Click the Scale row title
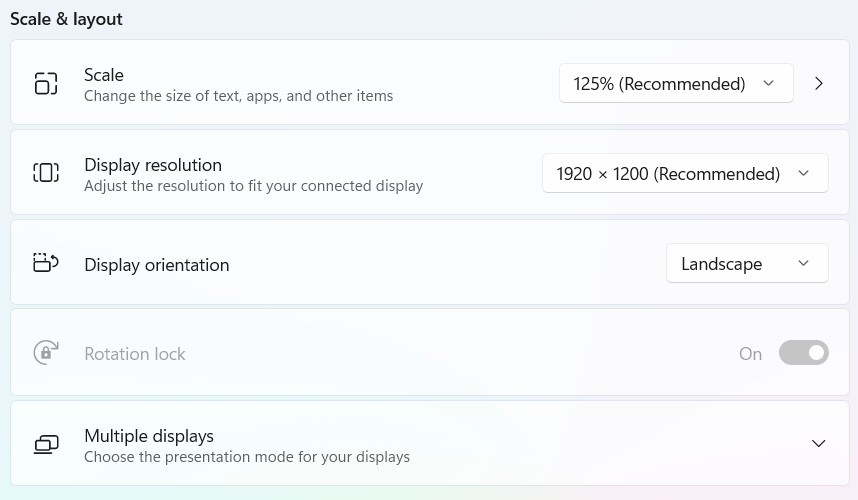Viewport: 858px width, 500px height. 104,75
